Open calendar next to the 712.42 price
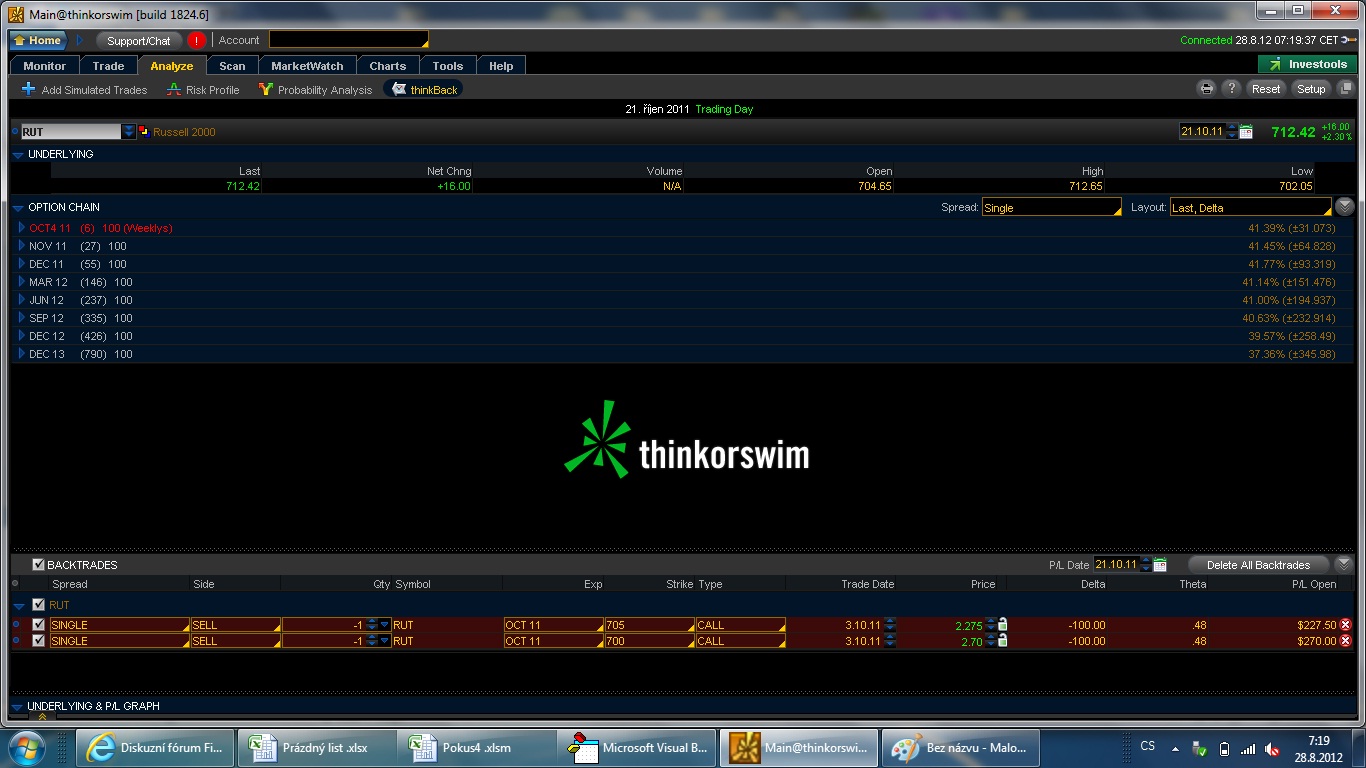Image resolution: width=1366 pixels, height=768 pixels. coord(1246,132)
